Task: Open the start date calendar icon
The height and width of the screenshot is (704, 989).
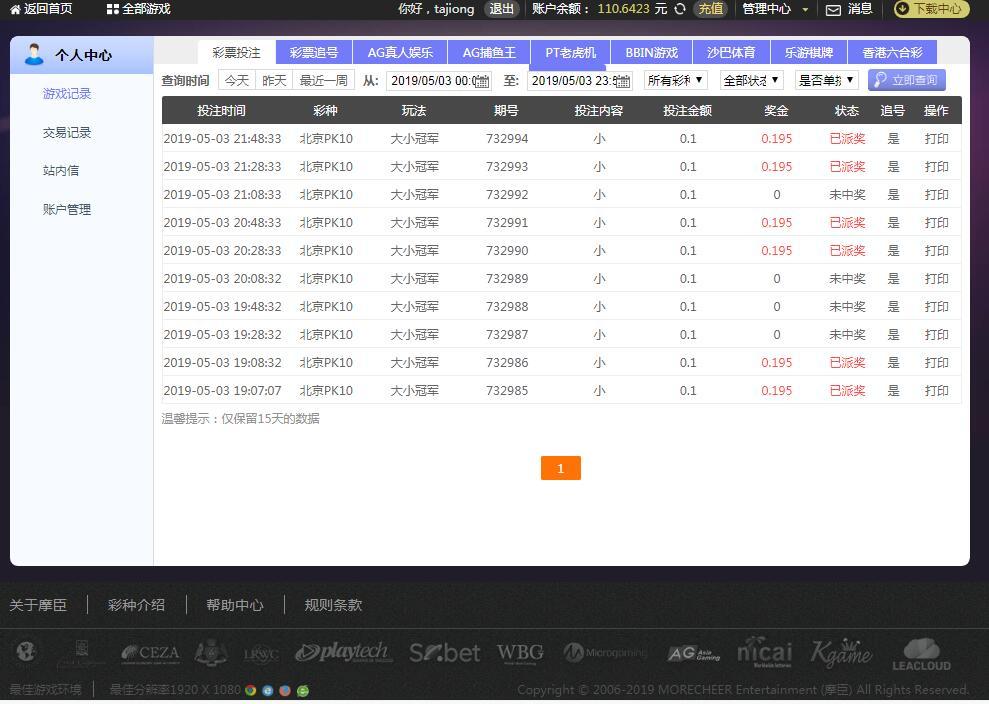Action: click(482, 81)
